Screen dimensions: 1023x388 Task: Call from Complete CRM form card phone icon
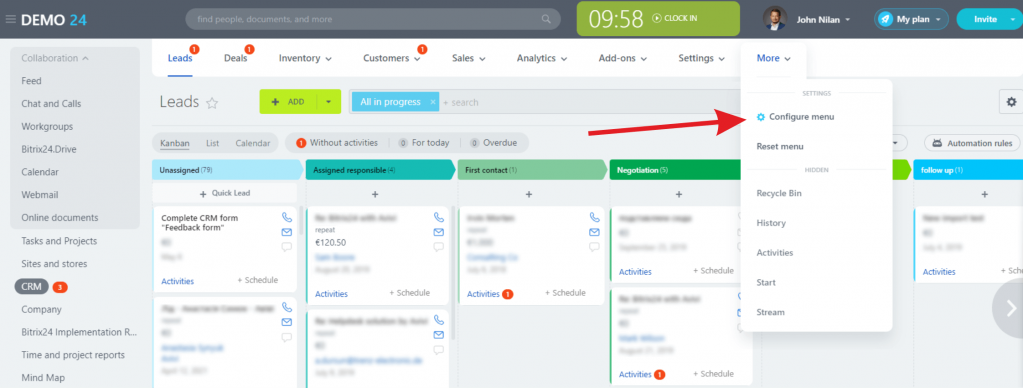coord(287,217)
